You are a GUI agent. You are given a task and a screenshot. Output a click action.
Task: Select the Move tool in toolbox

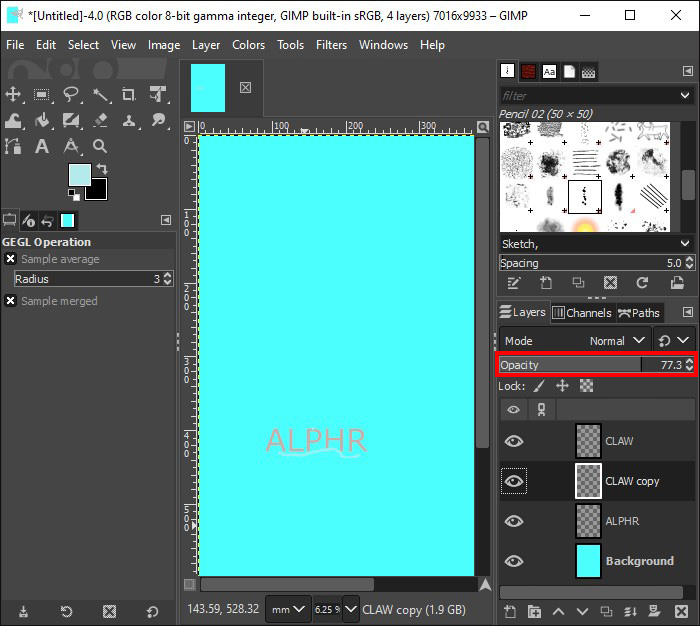(x=14, y=95)
